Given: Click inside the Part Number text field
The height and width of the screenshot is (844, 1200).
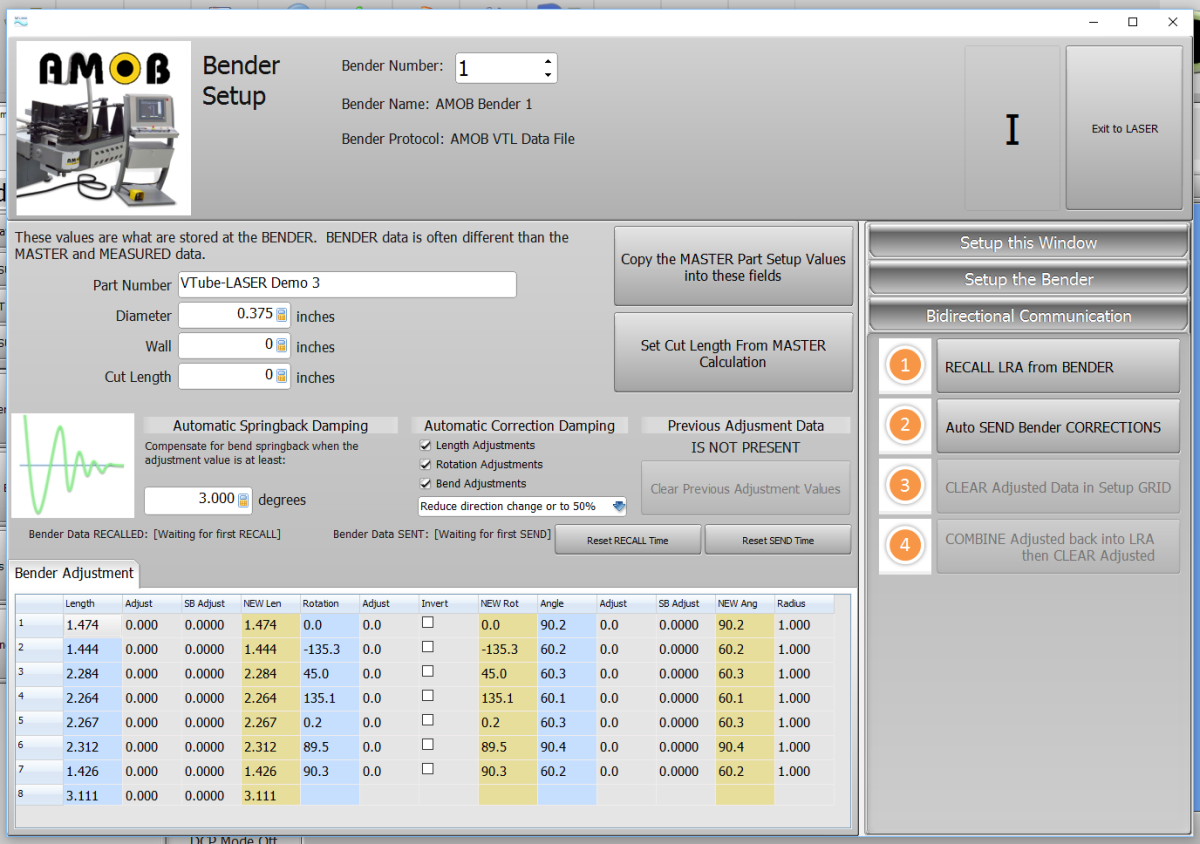Looking at the screenshot, I should 347,284.
